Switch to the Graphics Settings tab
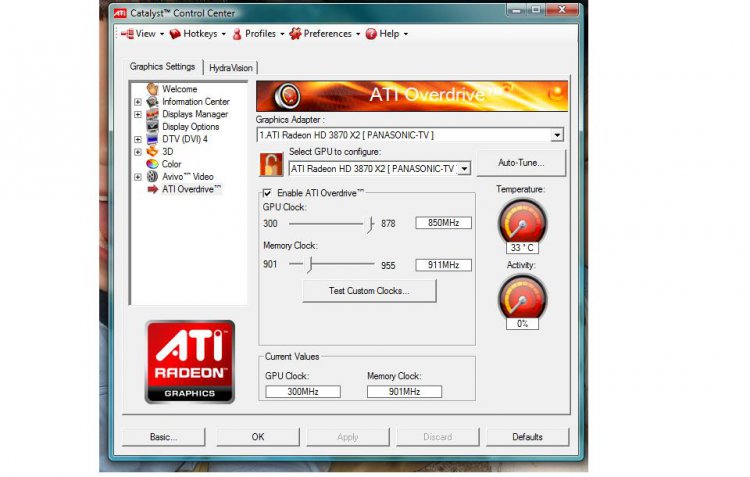 (162, 67)
